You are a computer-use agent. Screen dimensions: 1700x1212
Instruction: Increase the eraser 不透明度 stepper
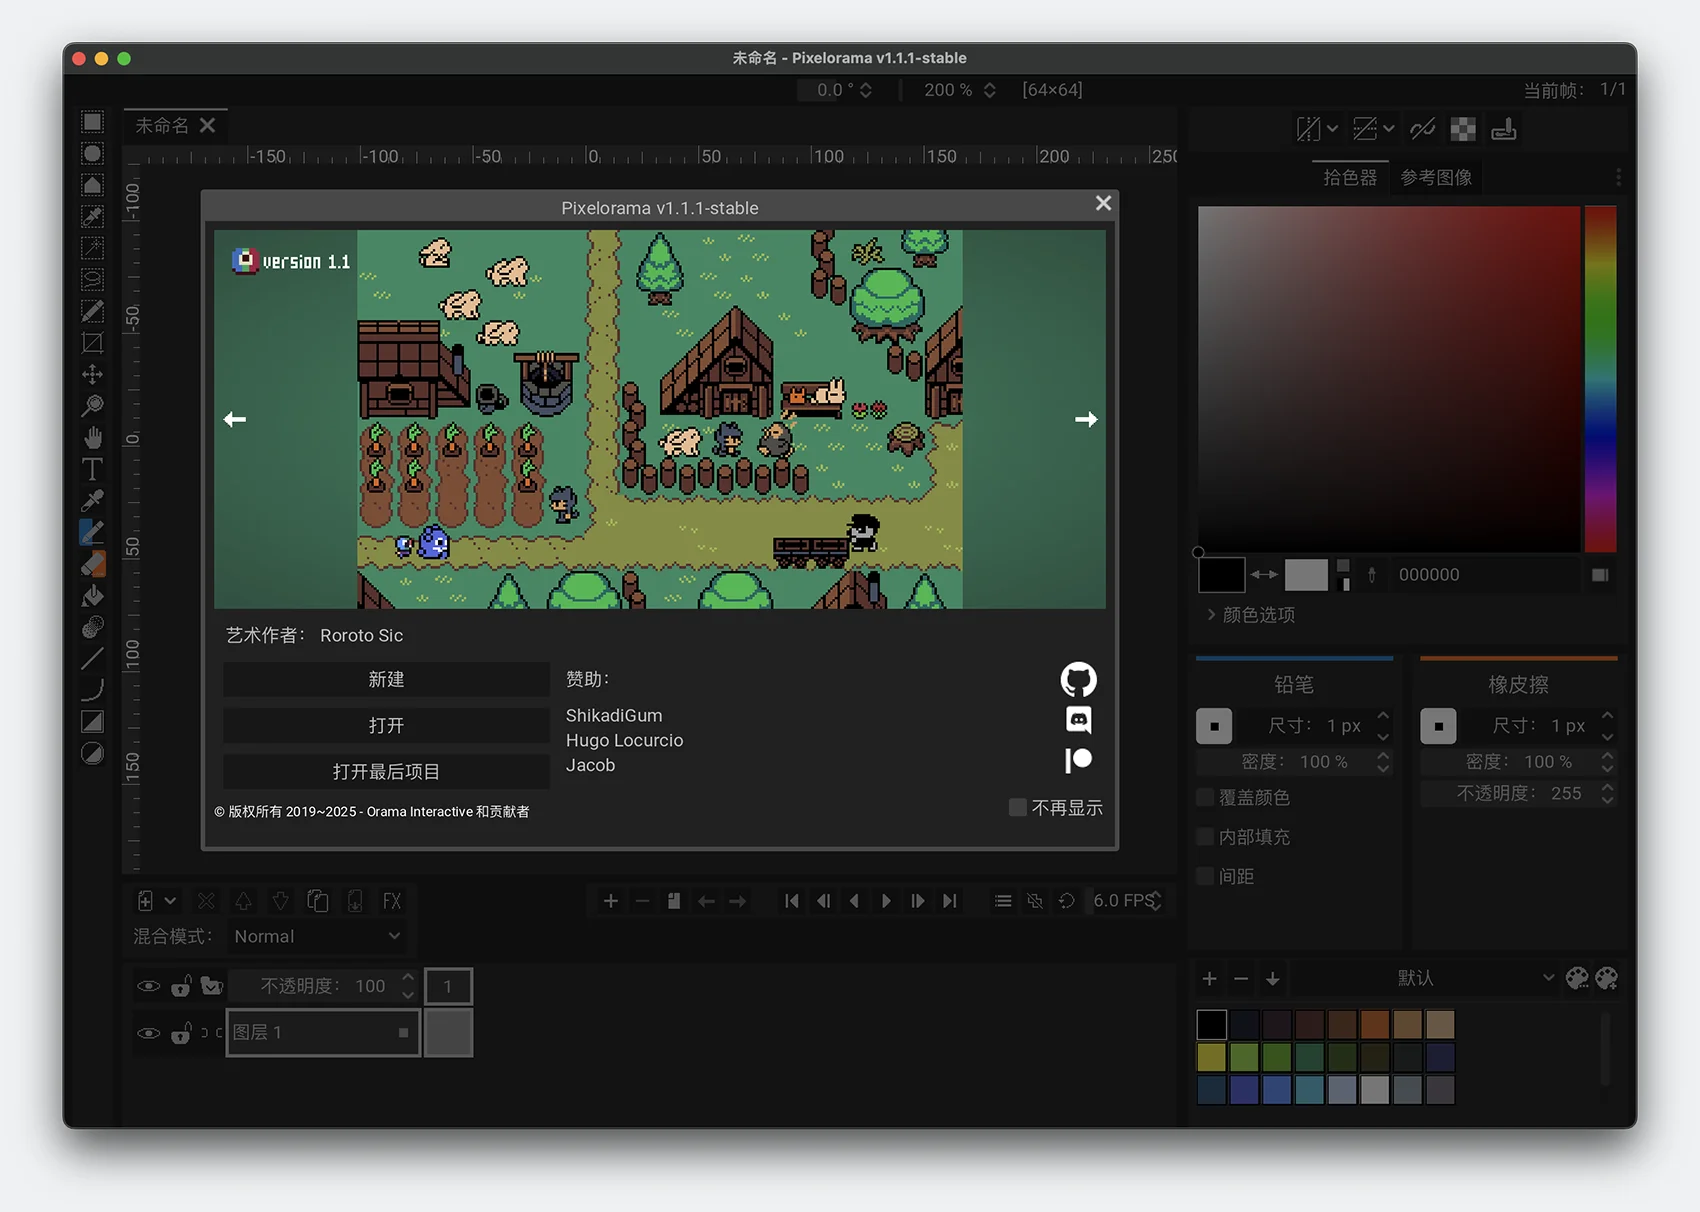[x=1607, y=786]
